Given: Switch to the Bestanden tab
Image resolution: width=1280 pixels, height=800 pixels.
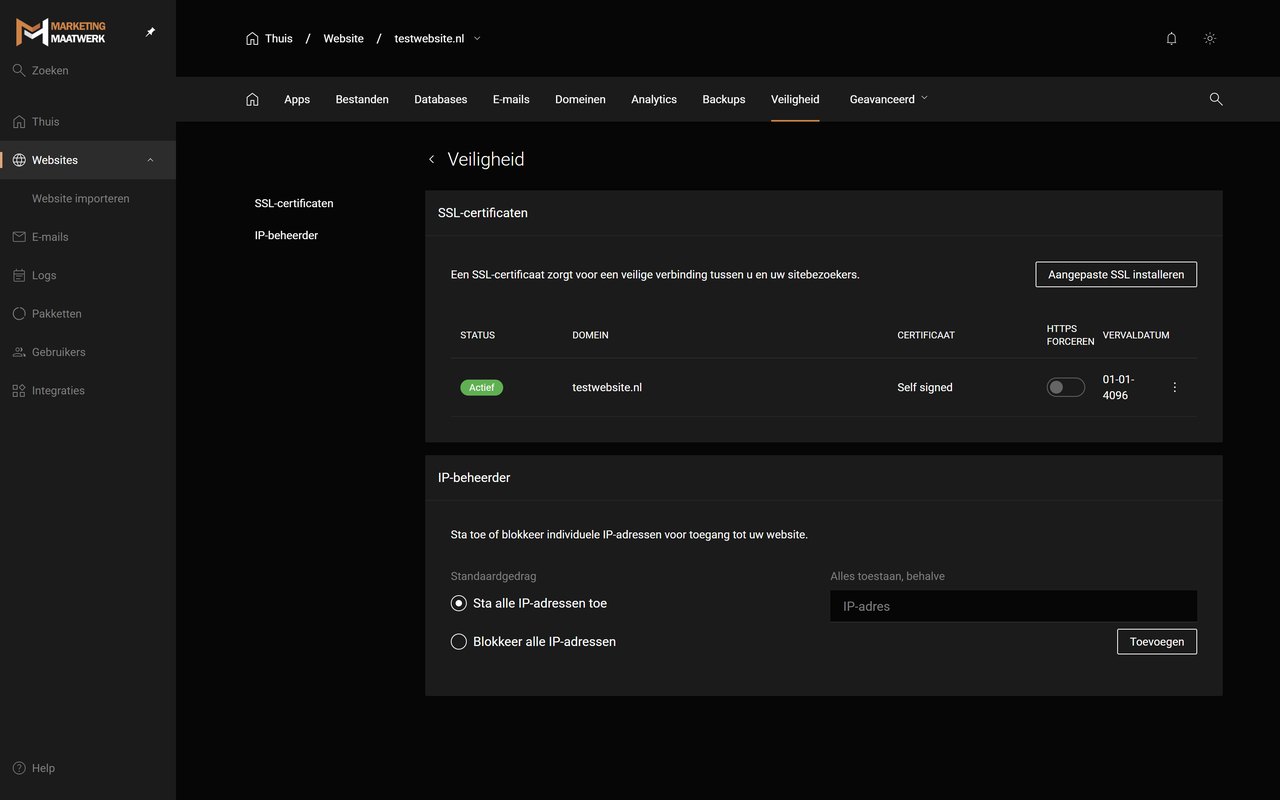Looking at the screenshot, I should [x=362, y=99].
